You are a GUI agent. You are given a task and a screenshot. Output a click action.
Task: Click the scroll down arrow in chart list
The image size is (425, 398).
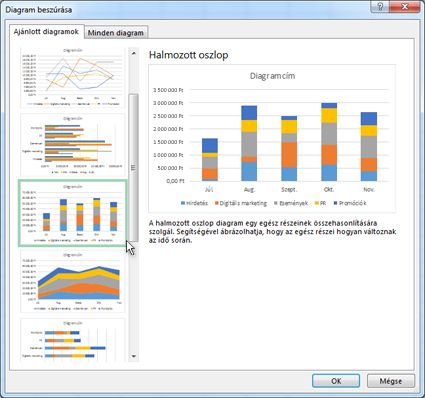134,356
